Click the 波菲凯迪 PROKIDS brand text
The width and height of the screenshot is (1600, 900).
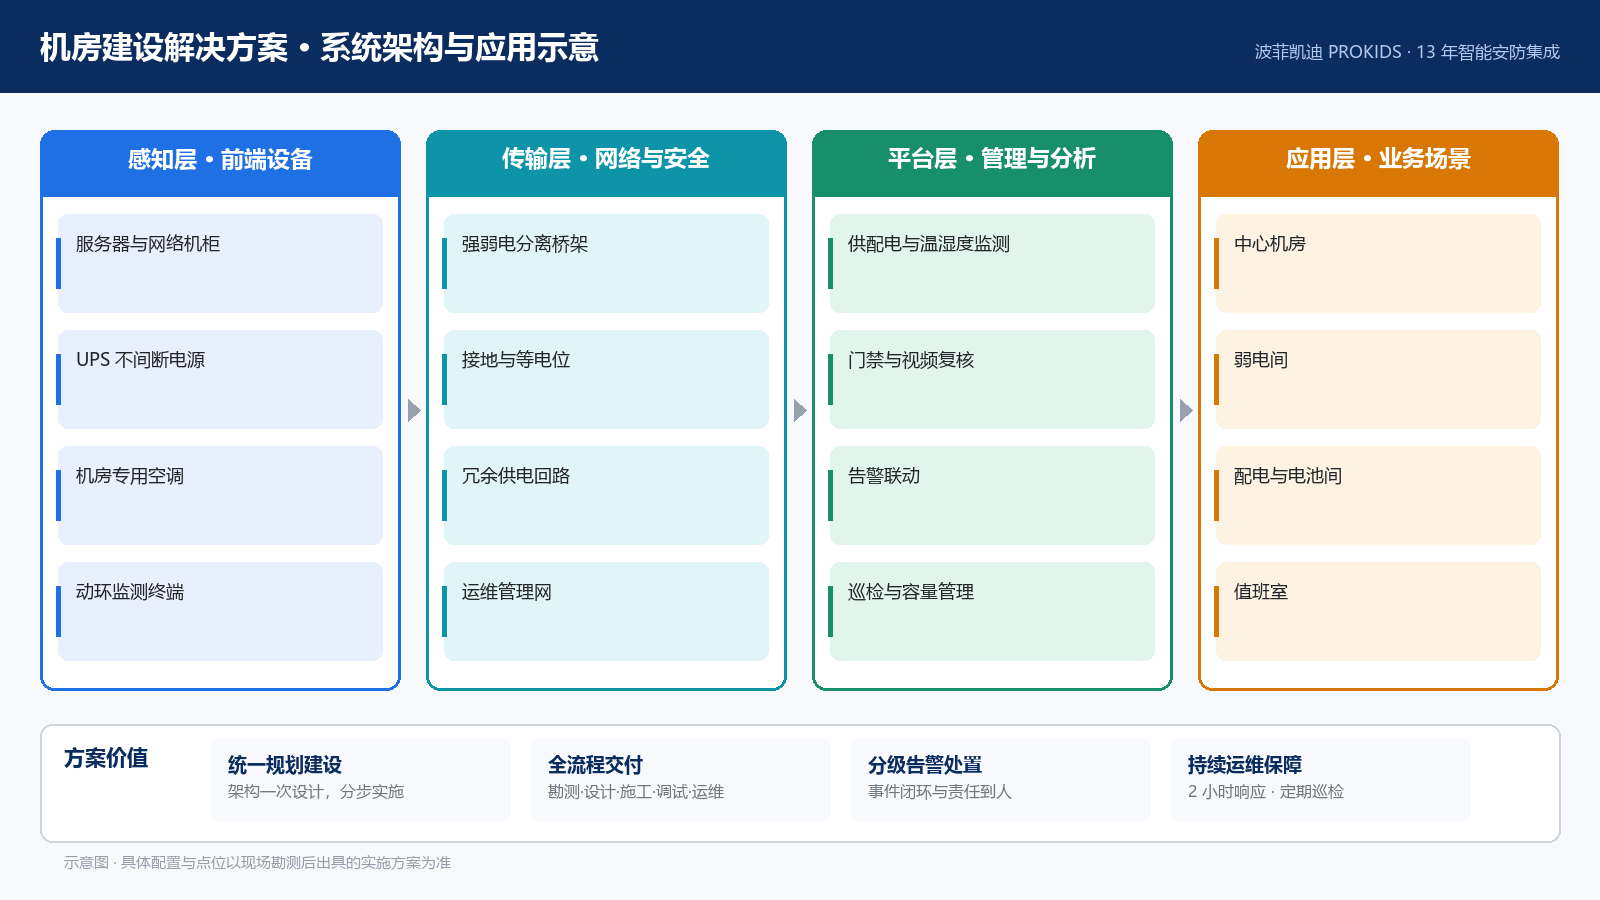[1328, 52]
